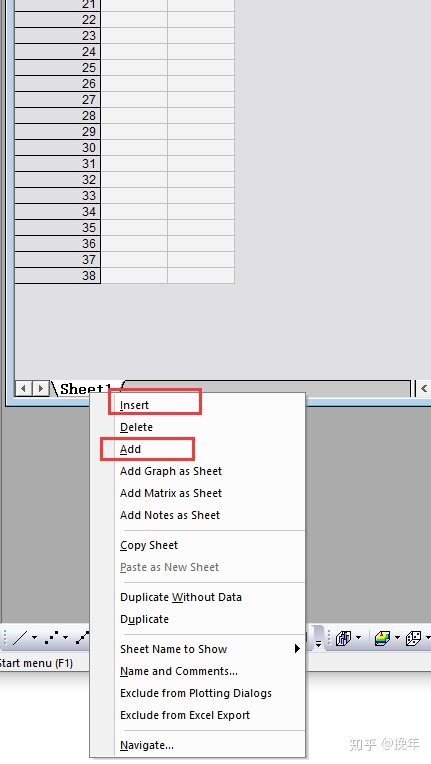Select row header 38
This screenshot has width=431, height=764.
(x=57, y=276)
